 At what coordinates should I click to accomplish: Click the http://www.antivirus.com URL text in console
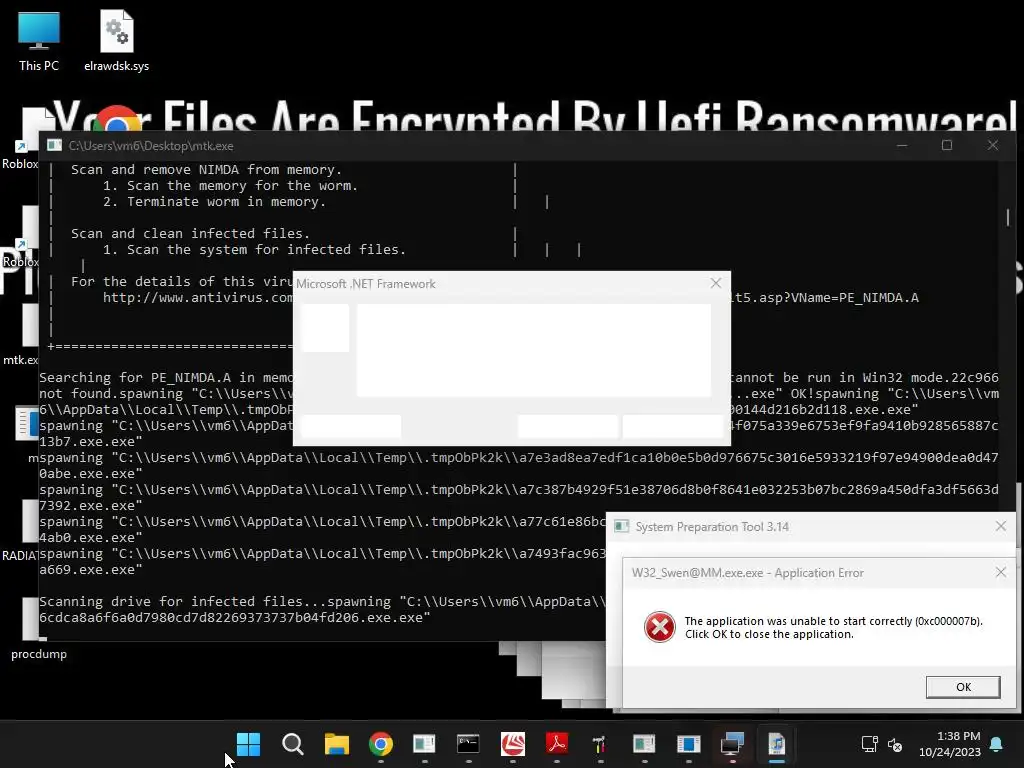pyautogui.click(x=198, y=298)
